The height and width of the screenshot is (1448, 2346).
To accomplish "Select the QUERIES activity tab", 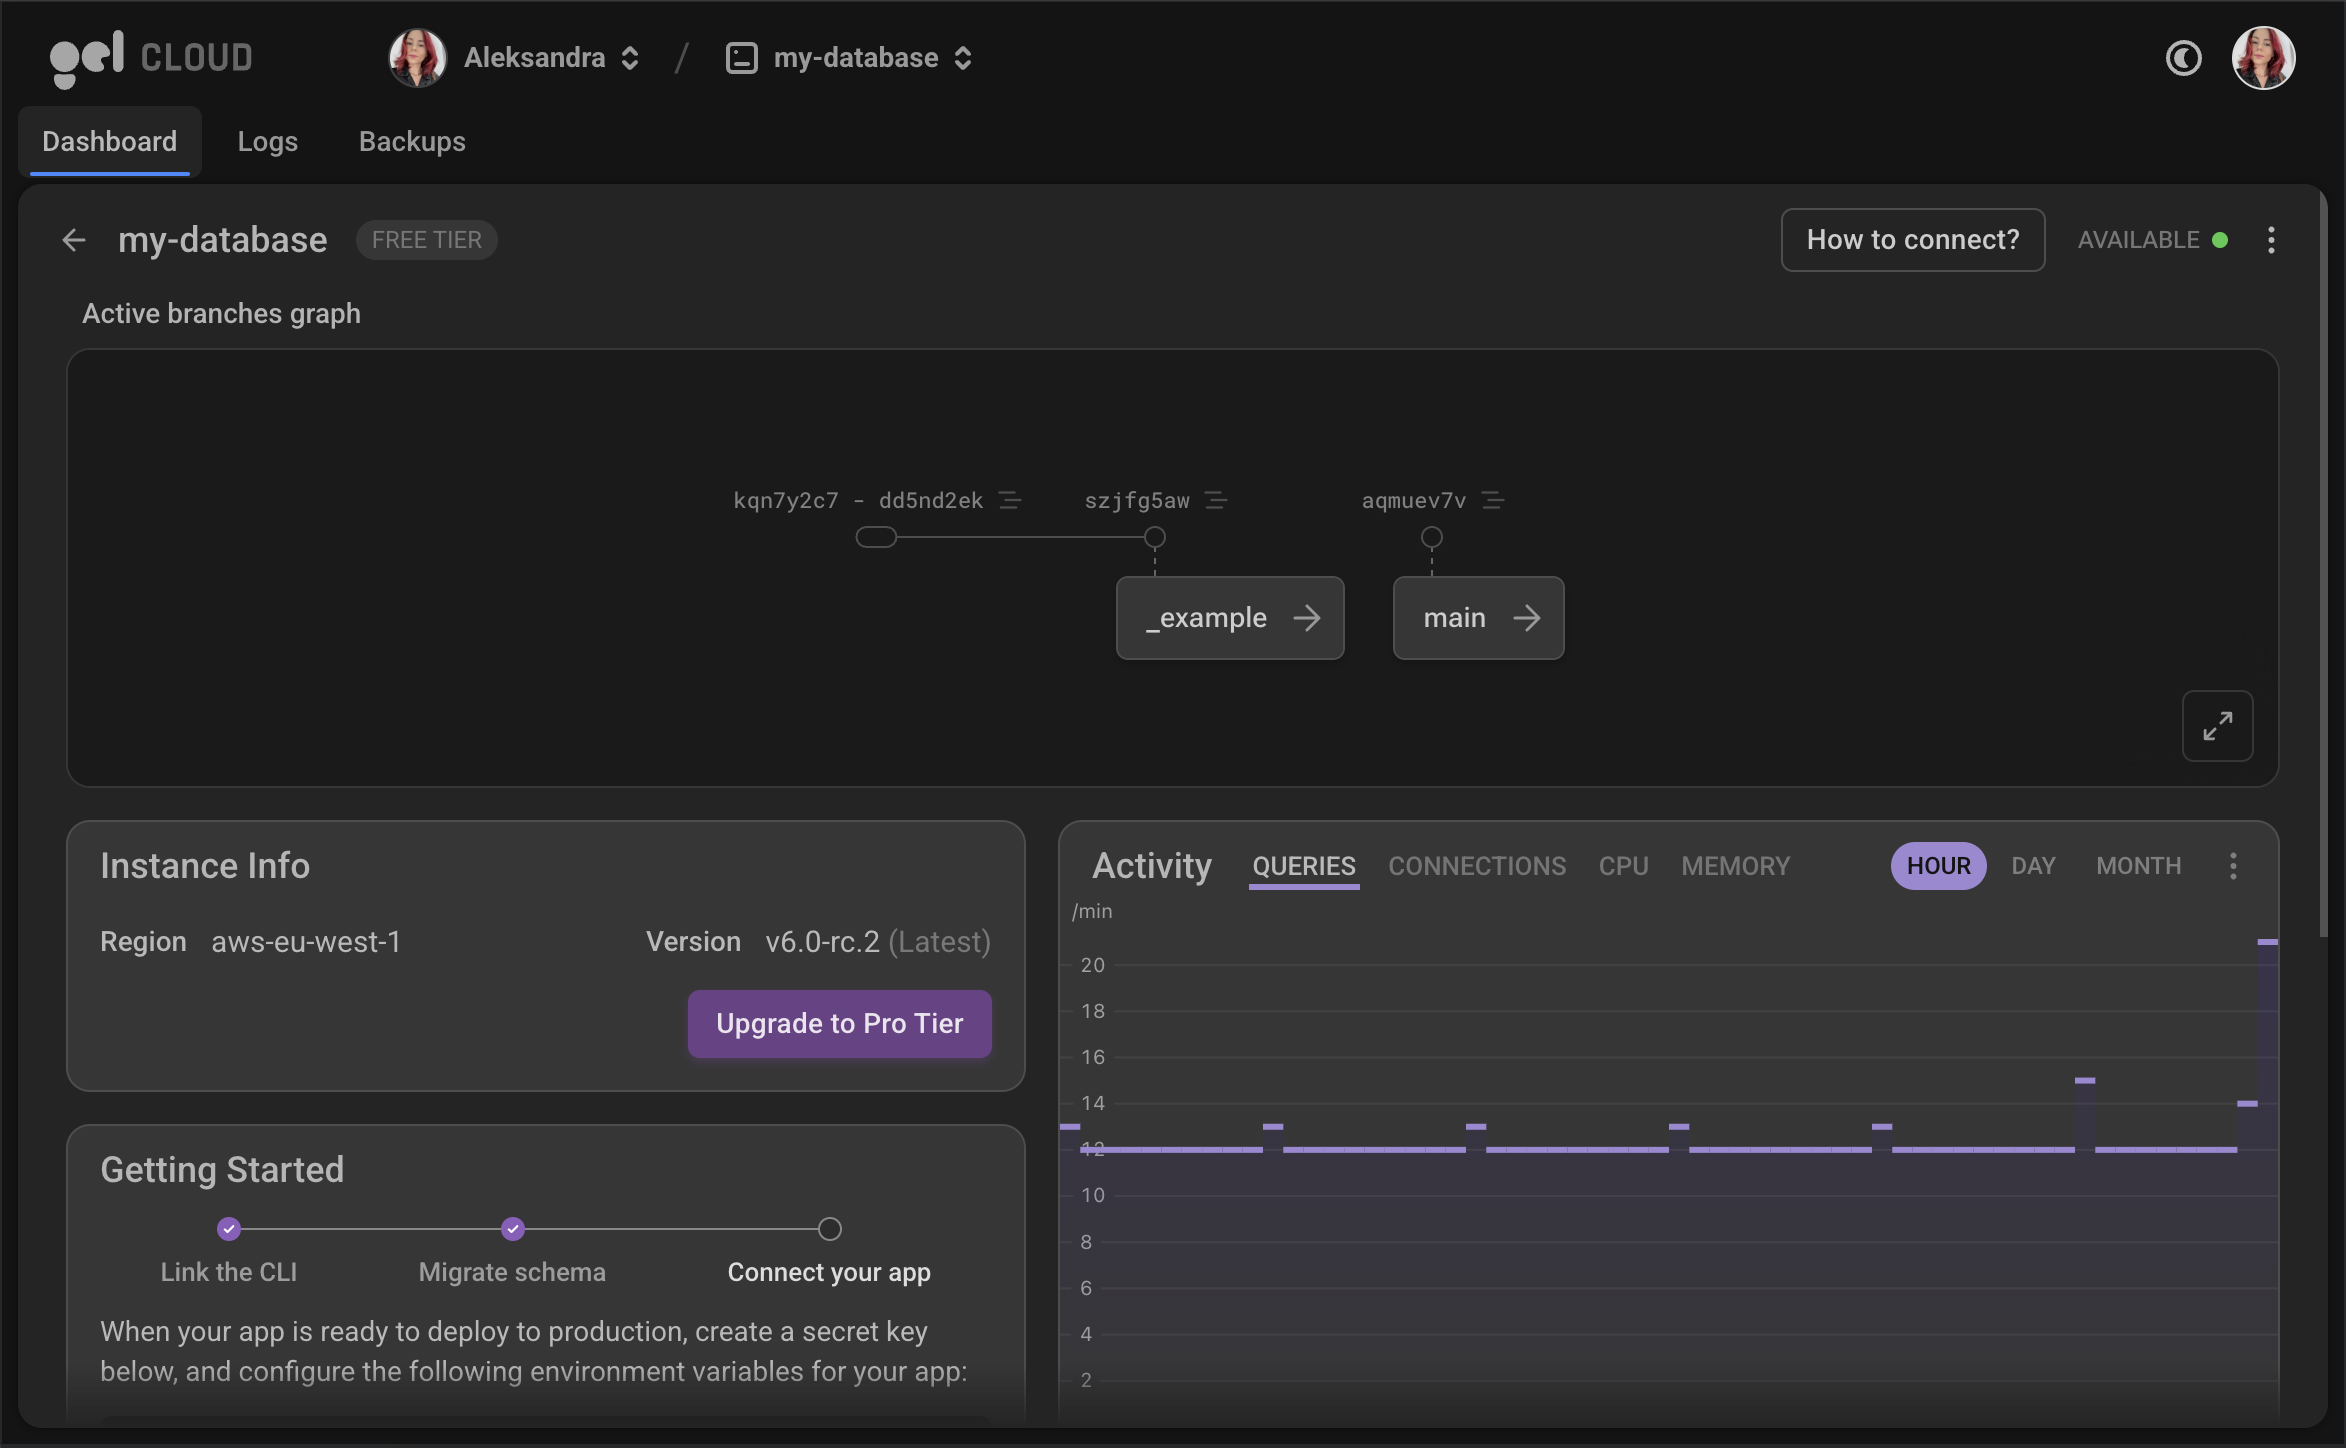I will click(1304, 866).
